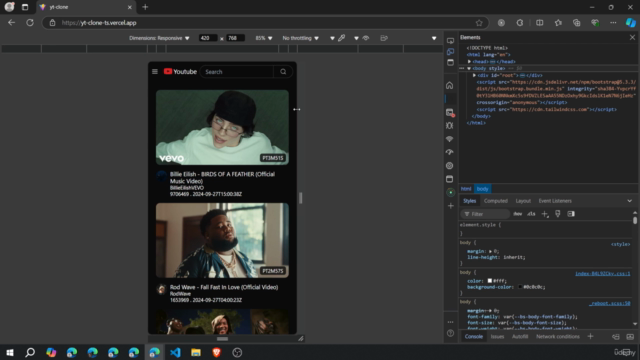This screenshot has height=360, width=640.
Task: Open File Explorer from taskbar
Action: pyautogui.click(x=196, y=352)
